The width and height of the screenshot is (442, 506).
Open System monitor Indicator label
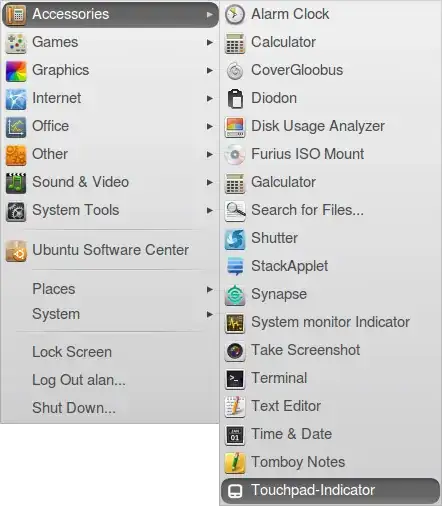[x=330, y=322]
